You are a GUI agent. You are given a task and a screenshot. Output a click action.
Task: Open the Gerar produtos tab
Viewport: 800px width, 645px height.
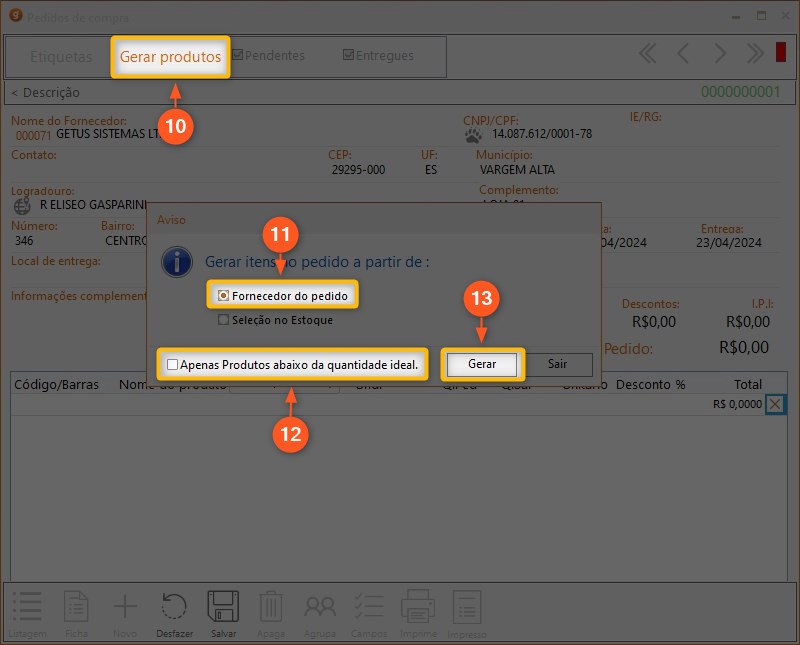pos(170,57)
